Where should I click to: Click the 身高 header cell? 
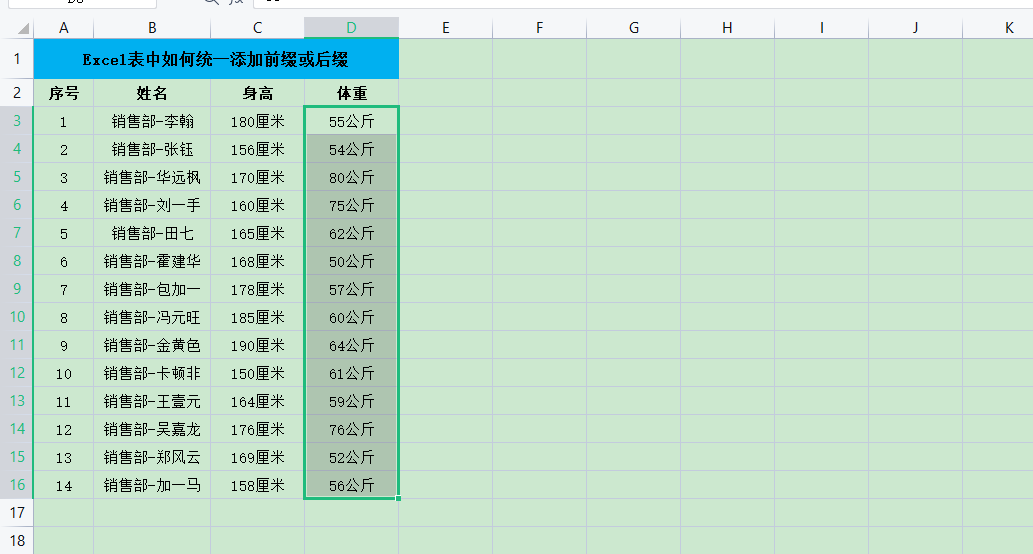[x=258, y=93]
